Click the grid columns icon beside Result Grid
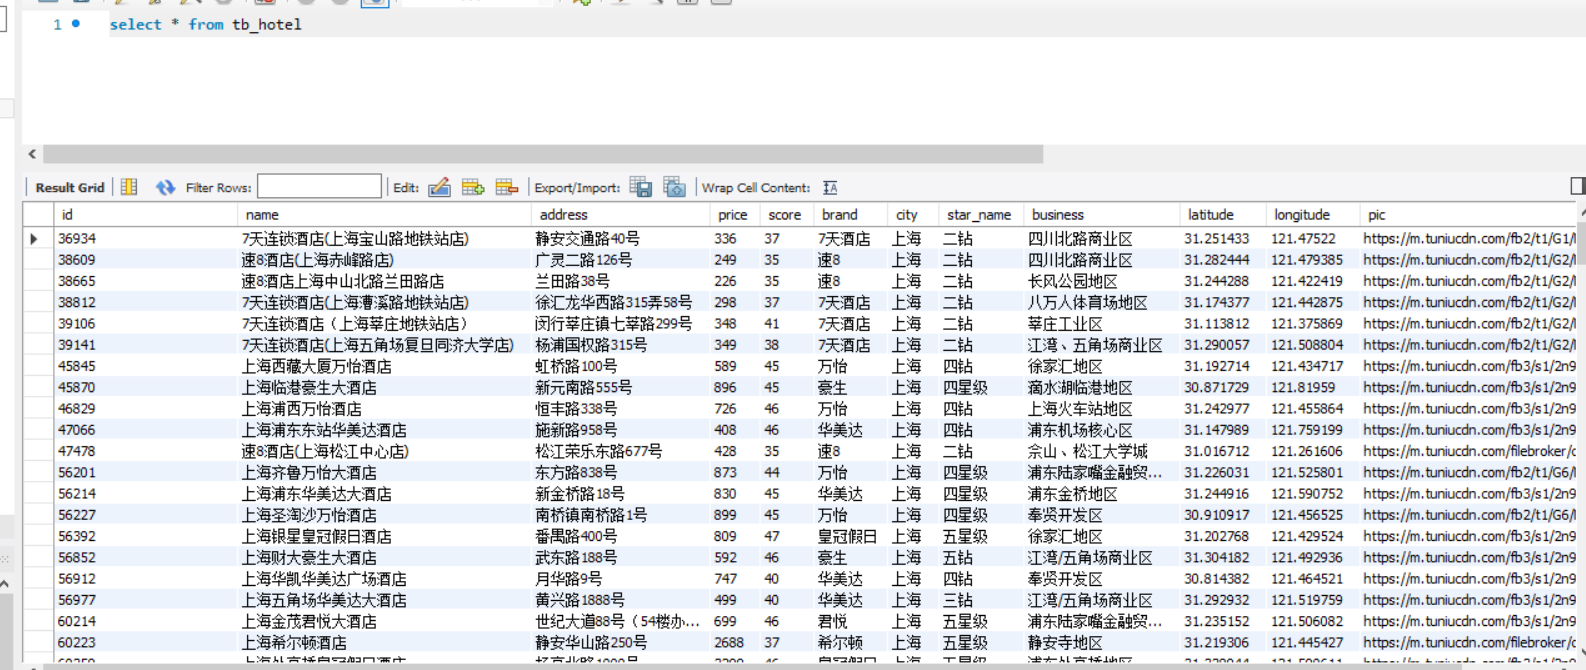Image resolution: width=1586 pixels, height=670 pixels. coord(129,187)
